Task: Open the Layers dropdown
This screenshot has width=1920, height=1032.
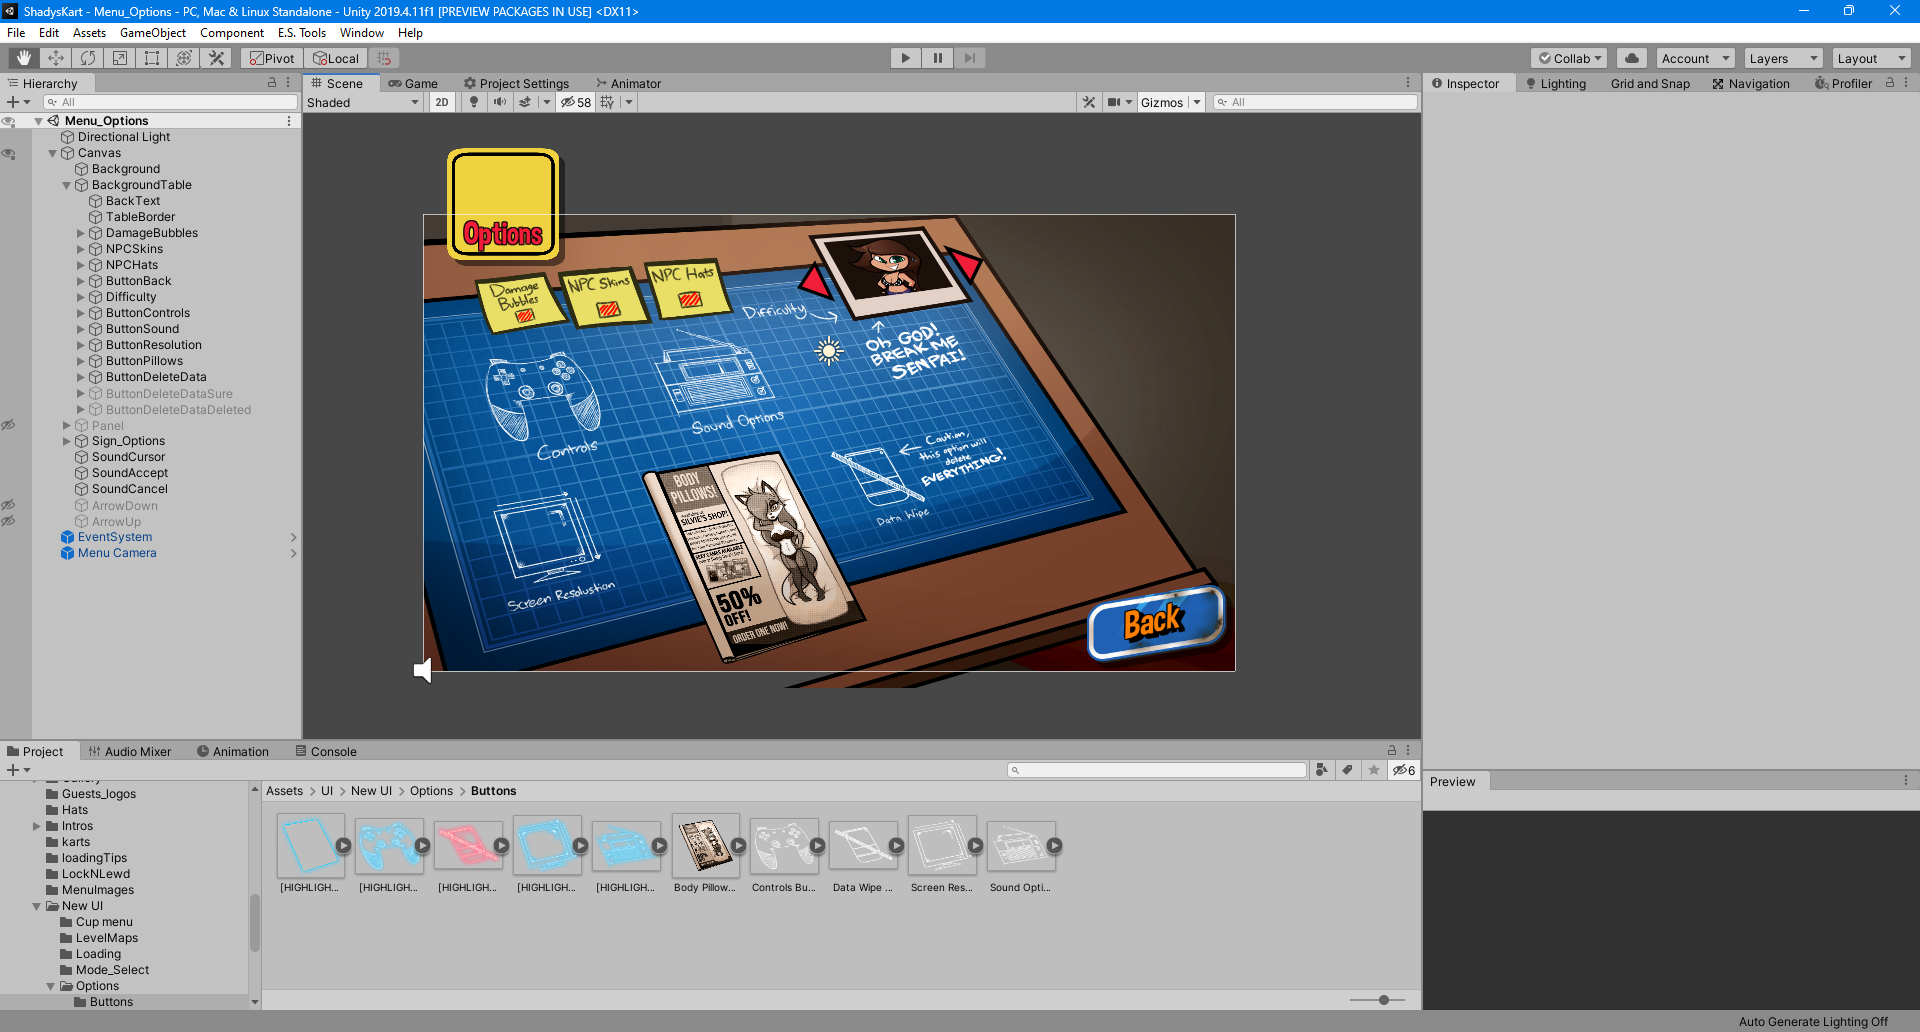Action: click(1783, 58)
